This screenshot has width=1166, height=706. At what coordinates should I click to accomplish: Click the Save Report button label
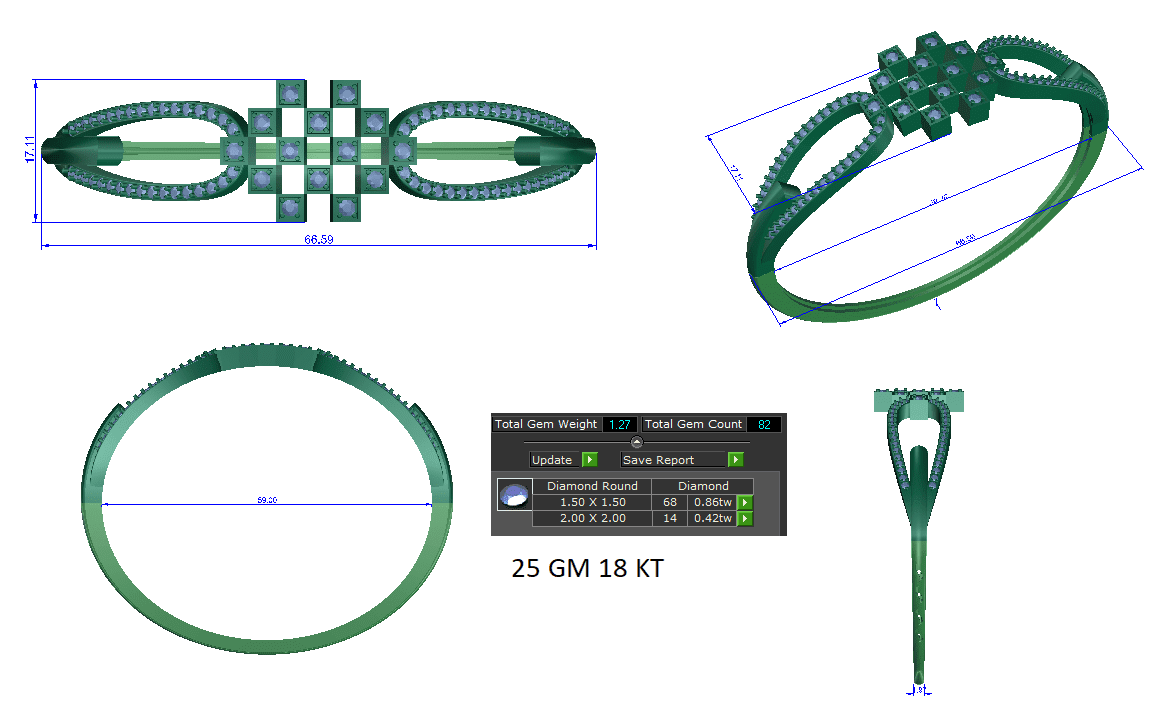(x=658, y=460)
